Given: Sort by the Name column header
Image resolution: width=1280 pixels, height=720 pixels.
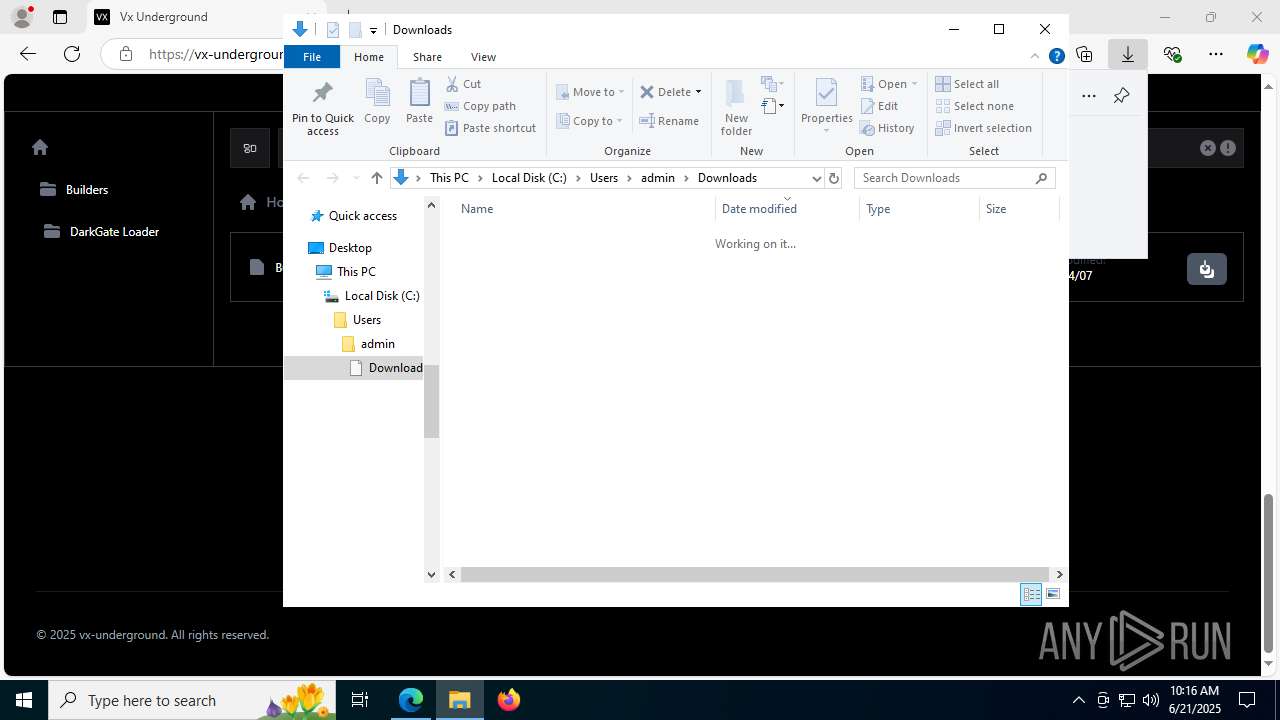Looking at the screenshot, I should coord(584,209).
